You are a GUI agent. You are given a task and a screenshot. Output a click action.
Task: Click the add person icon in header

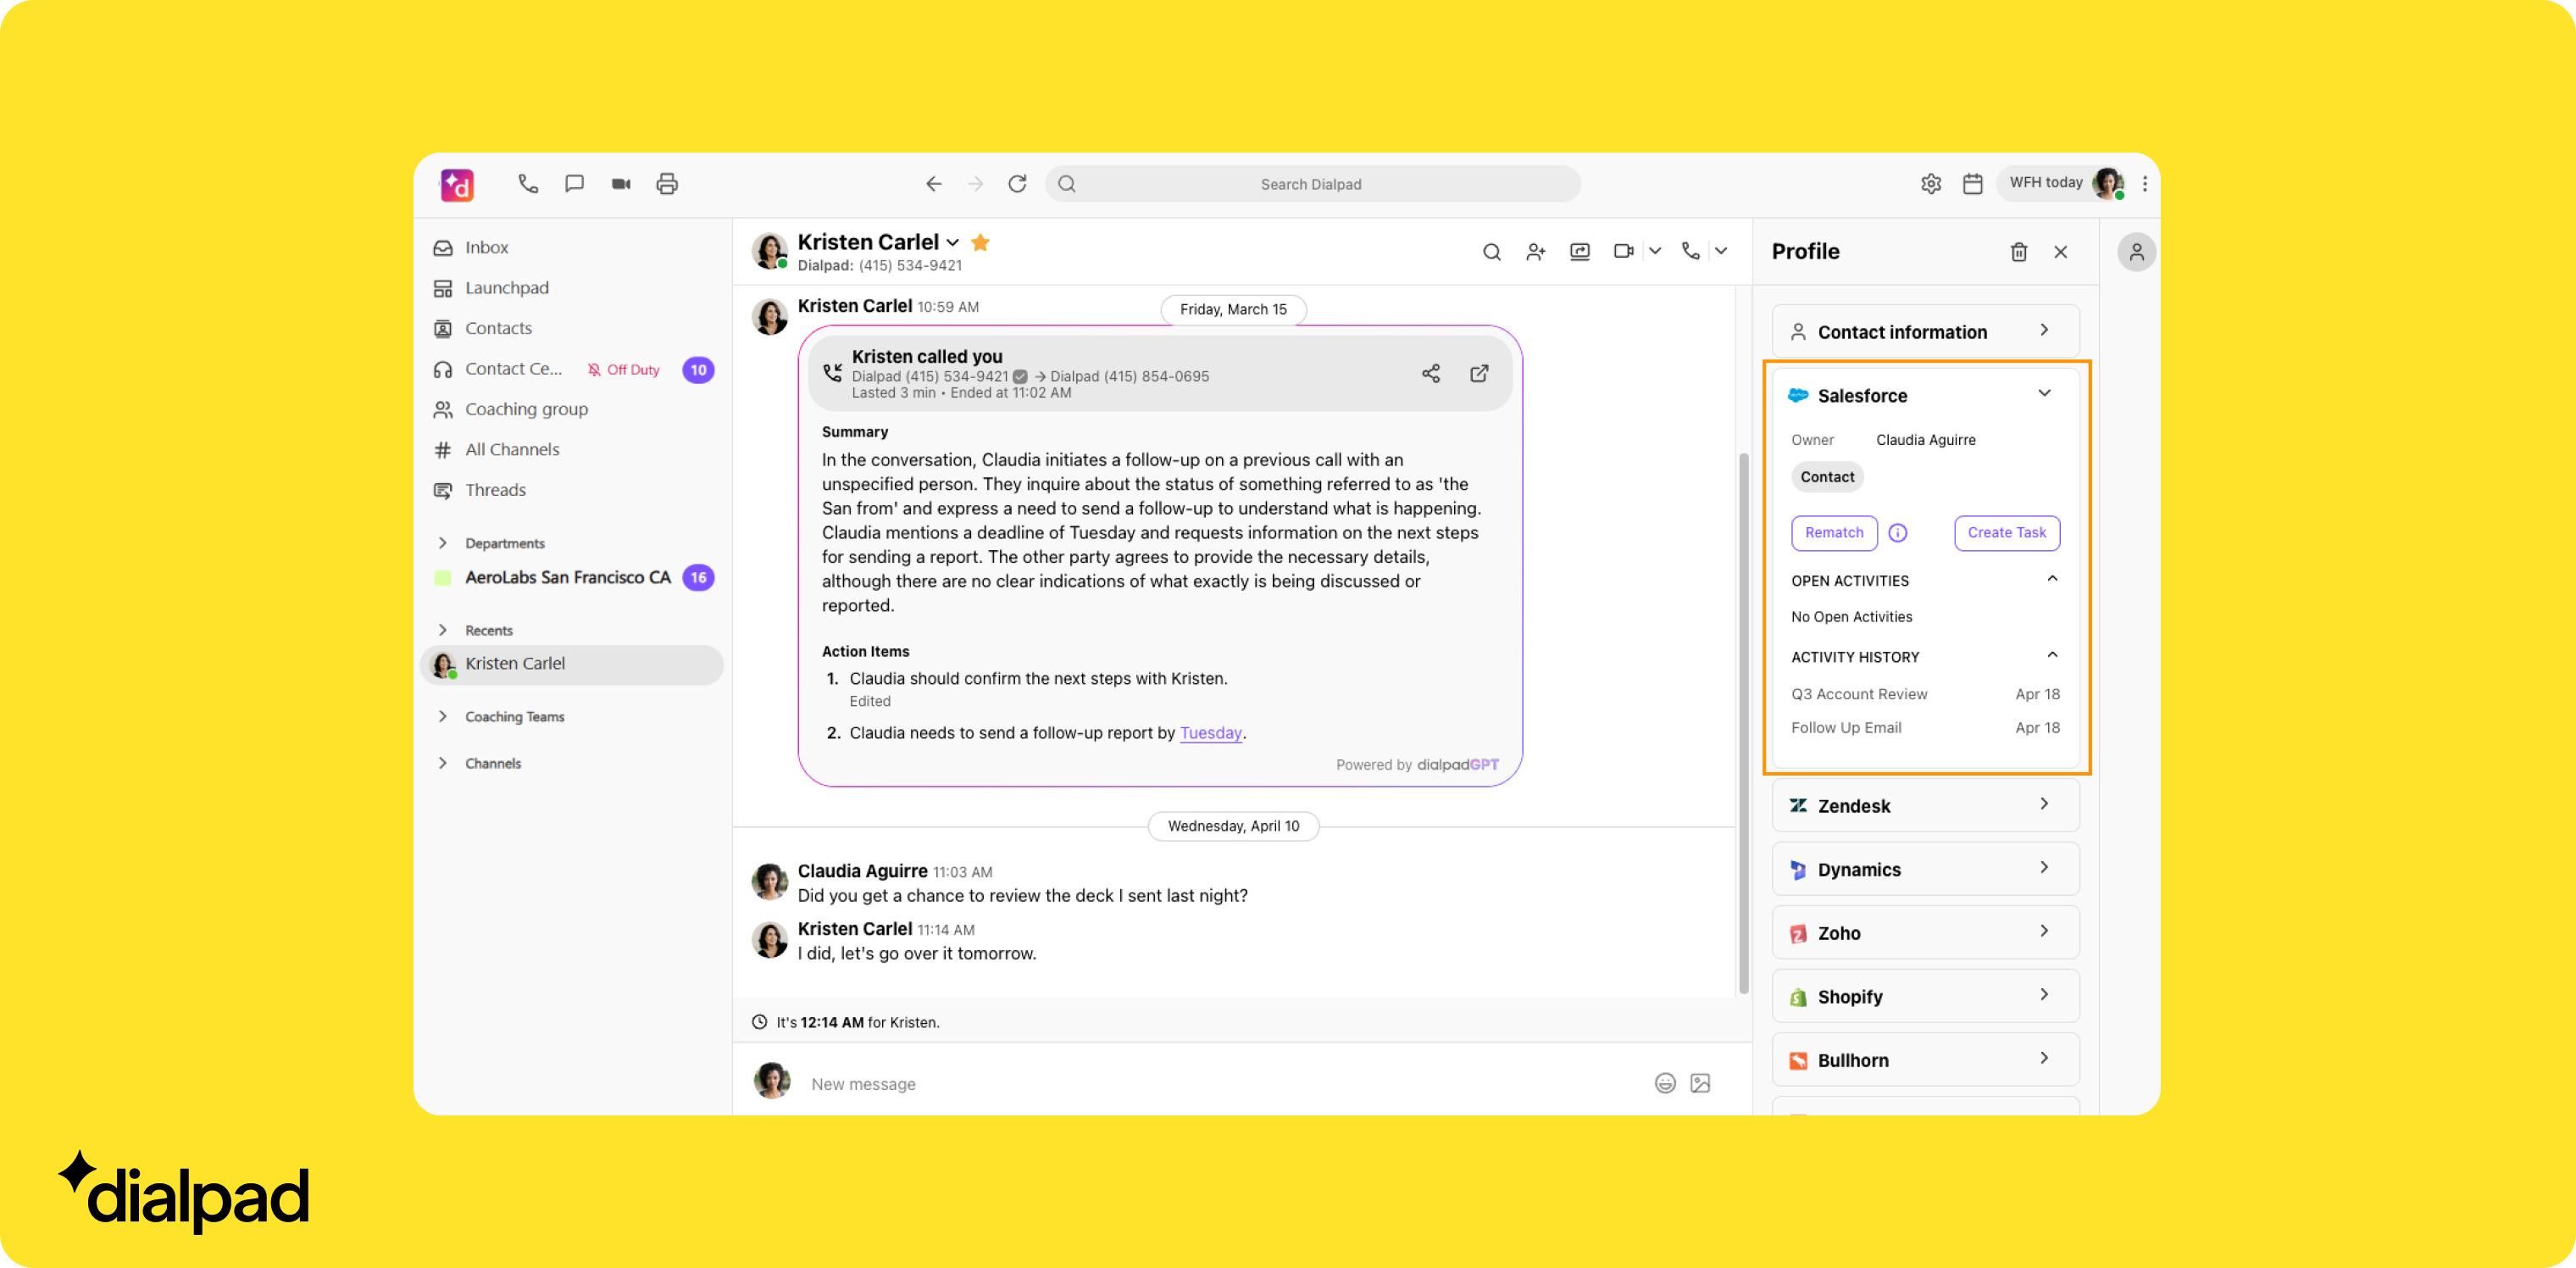pos(1535,252)
